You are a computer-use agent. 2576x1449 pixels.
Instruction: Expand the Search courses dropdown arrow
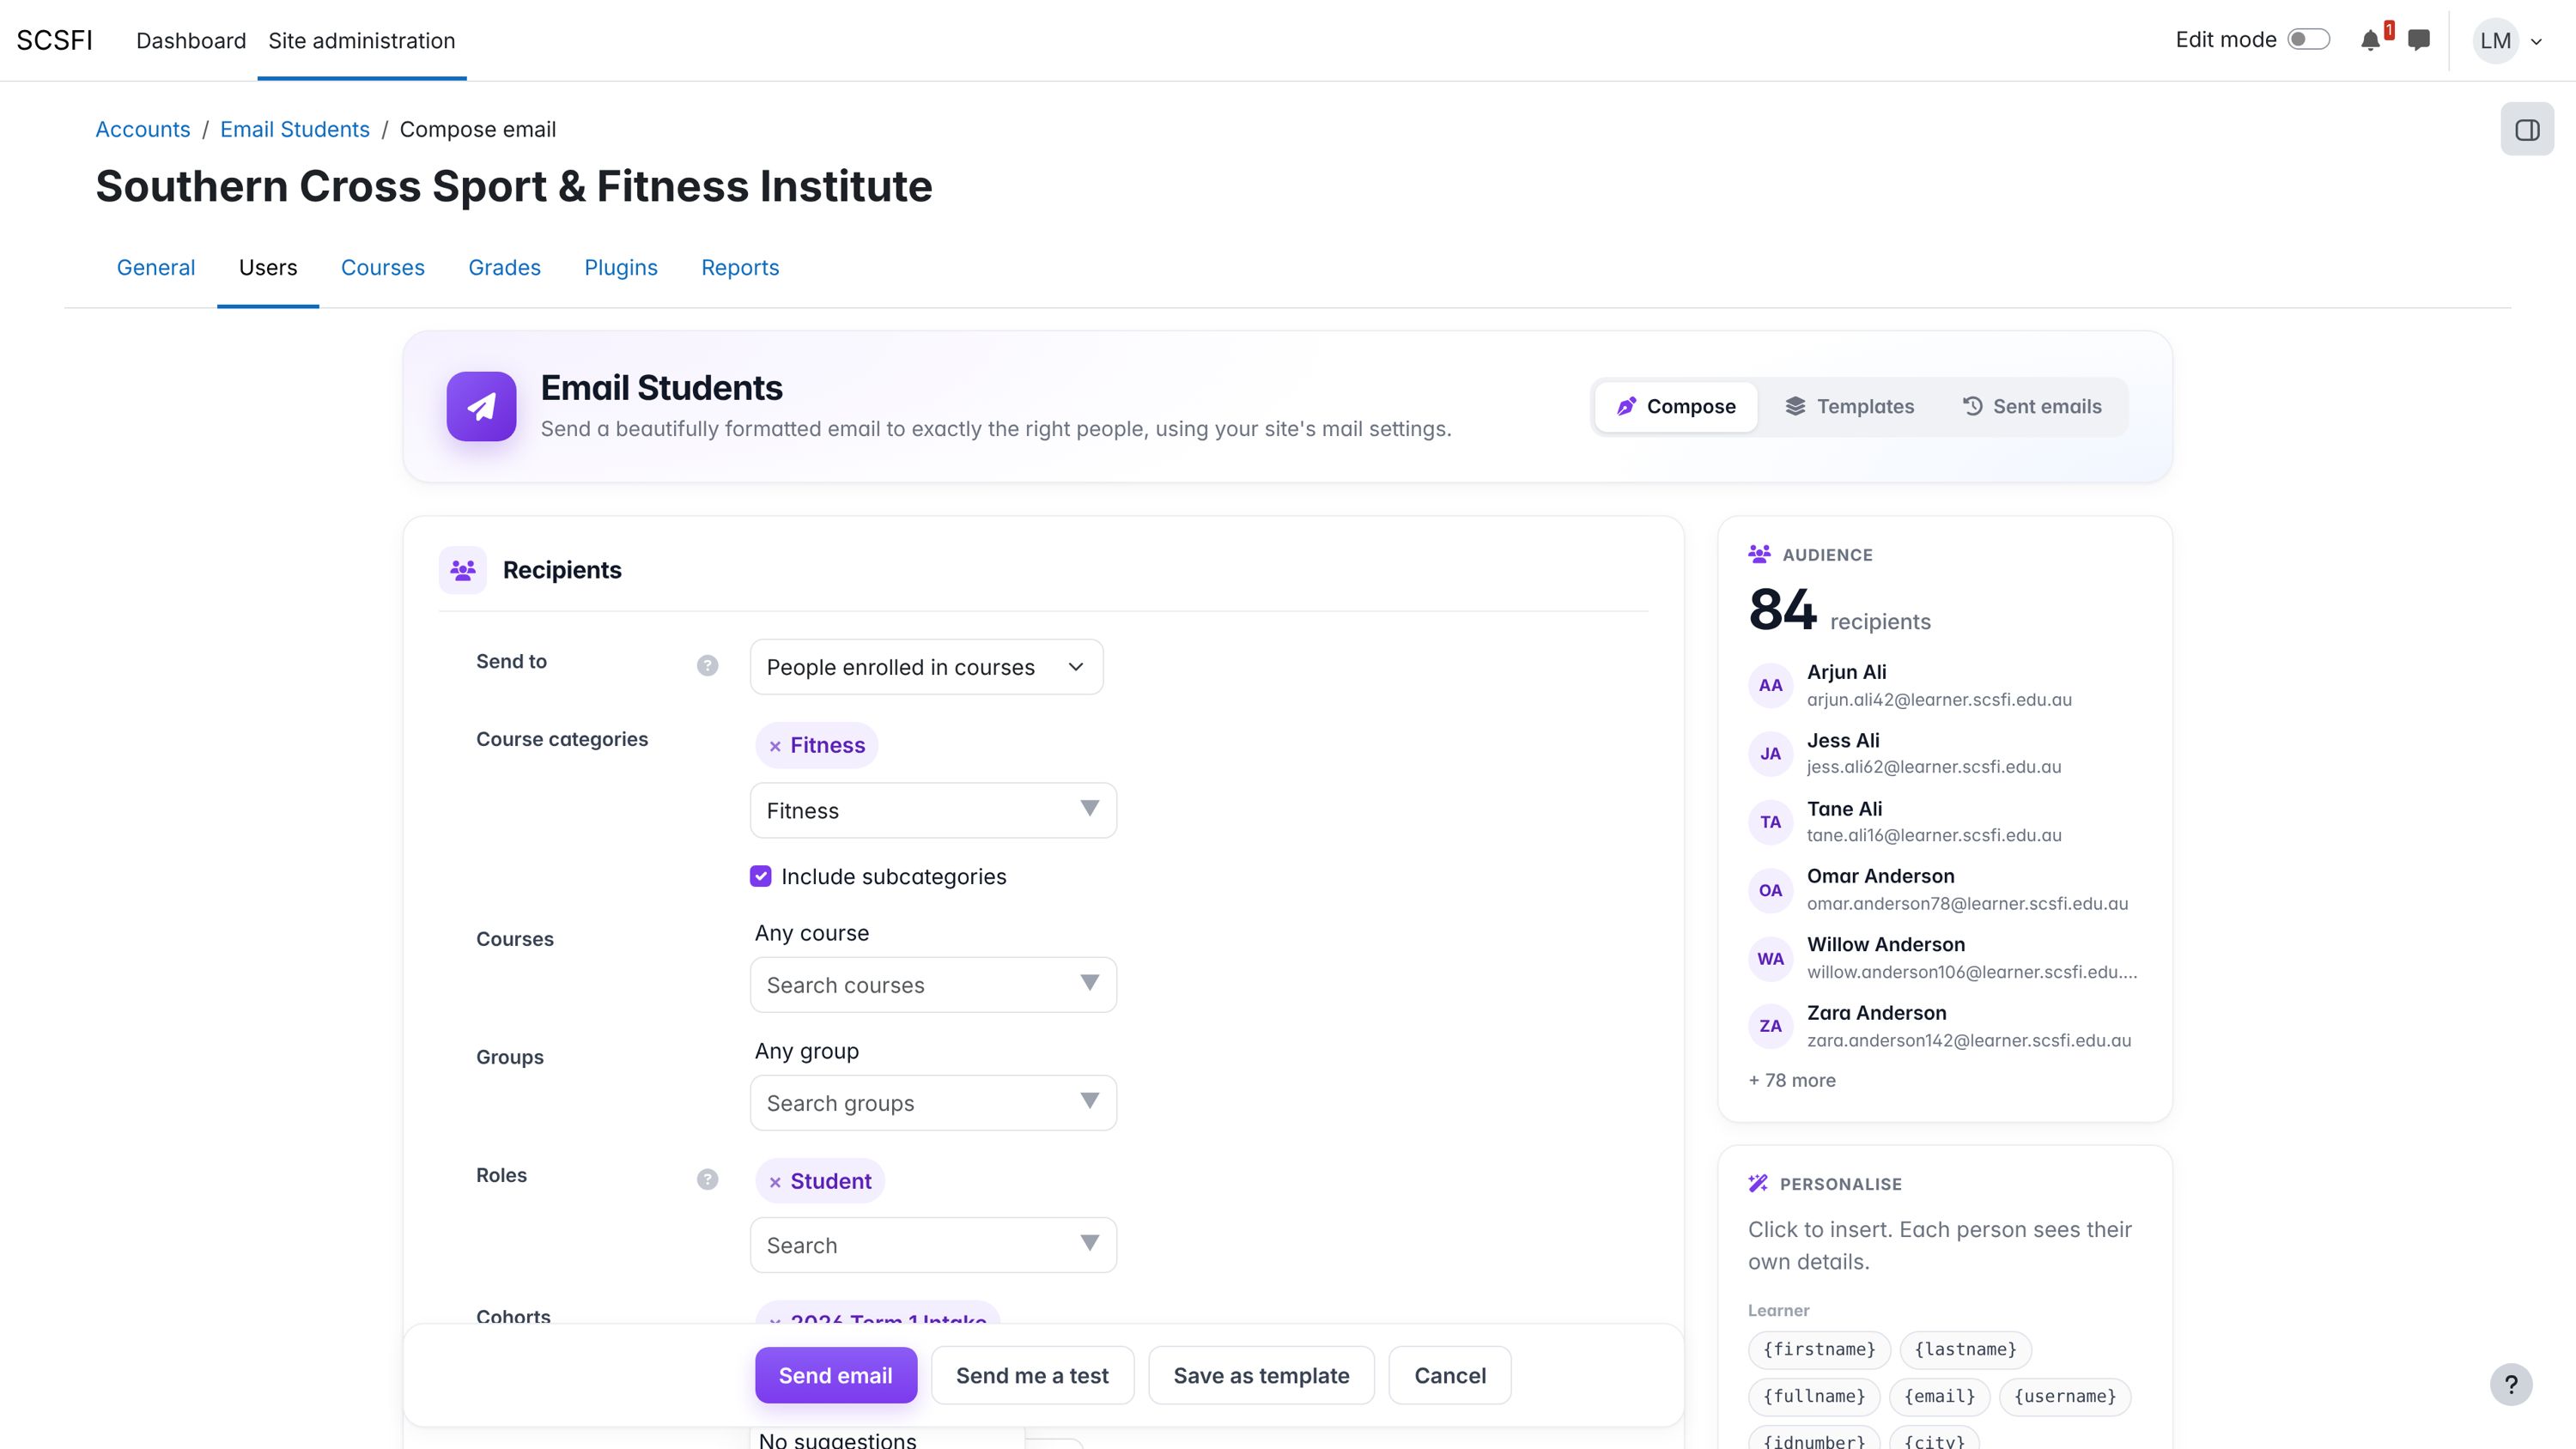(1090, 983)
